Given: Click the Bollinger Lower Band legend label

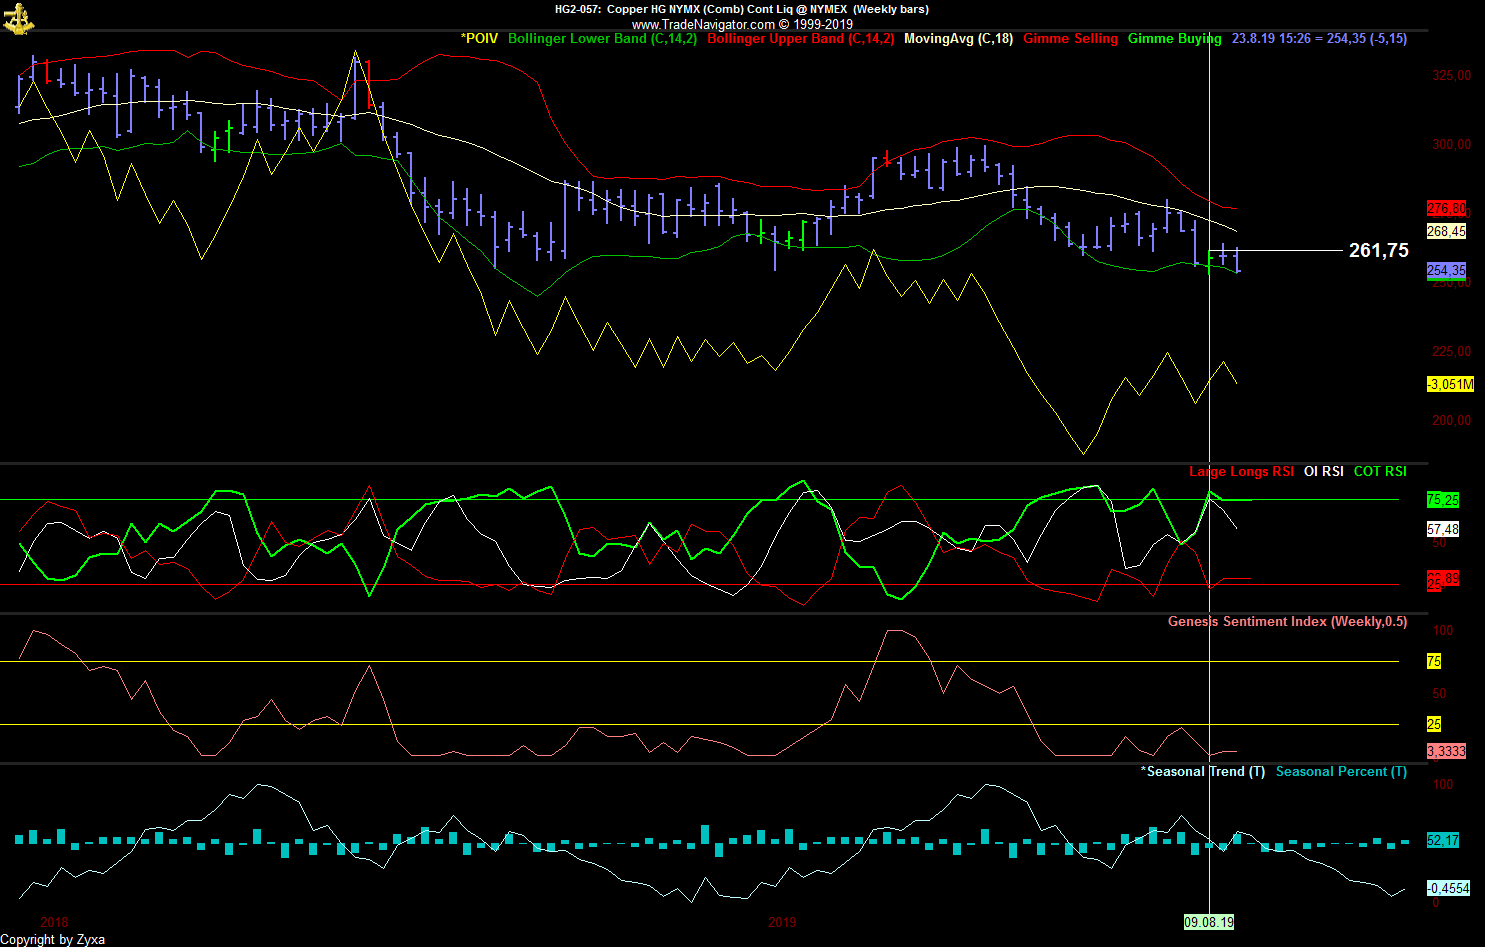Looking at the screenshot, I should 602,39.
